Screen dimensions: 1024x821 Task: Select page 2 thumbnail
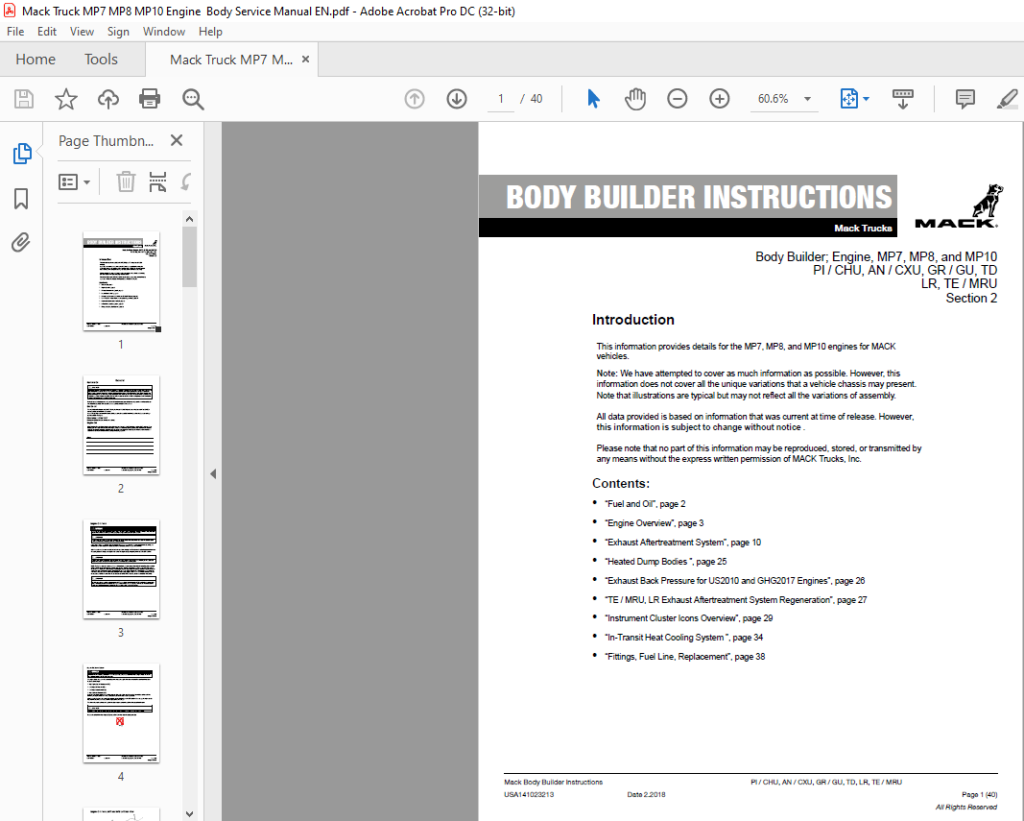coord(121,425)
